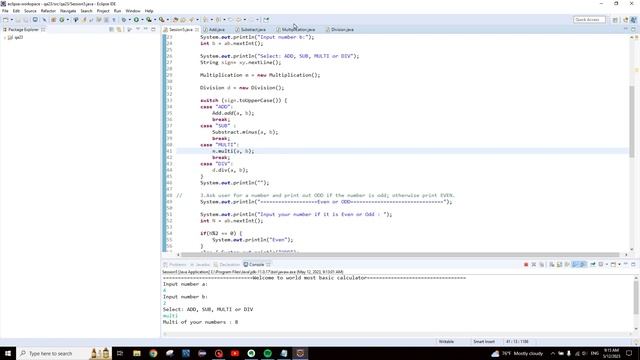Image resolution: width=640 pixels, height=360 pixels.
Task: Open the notification center icon
Action: [629, 353]
